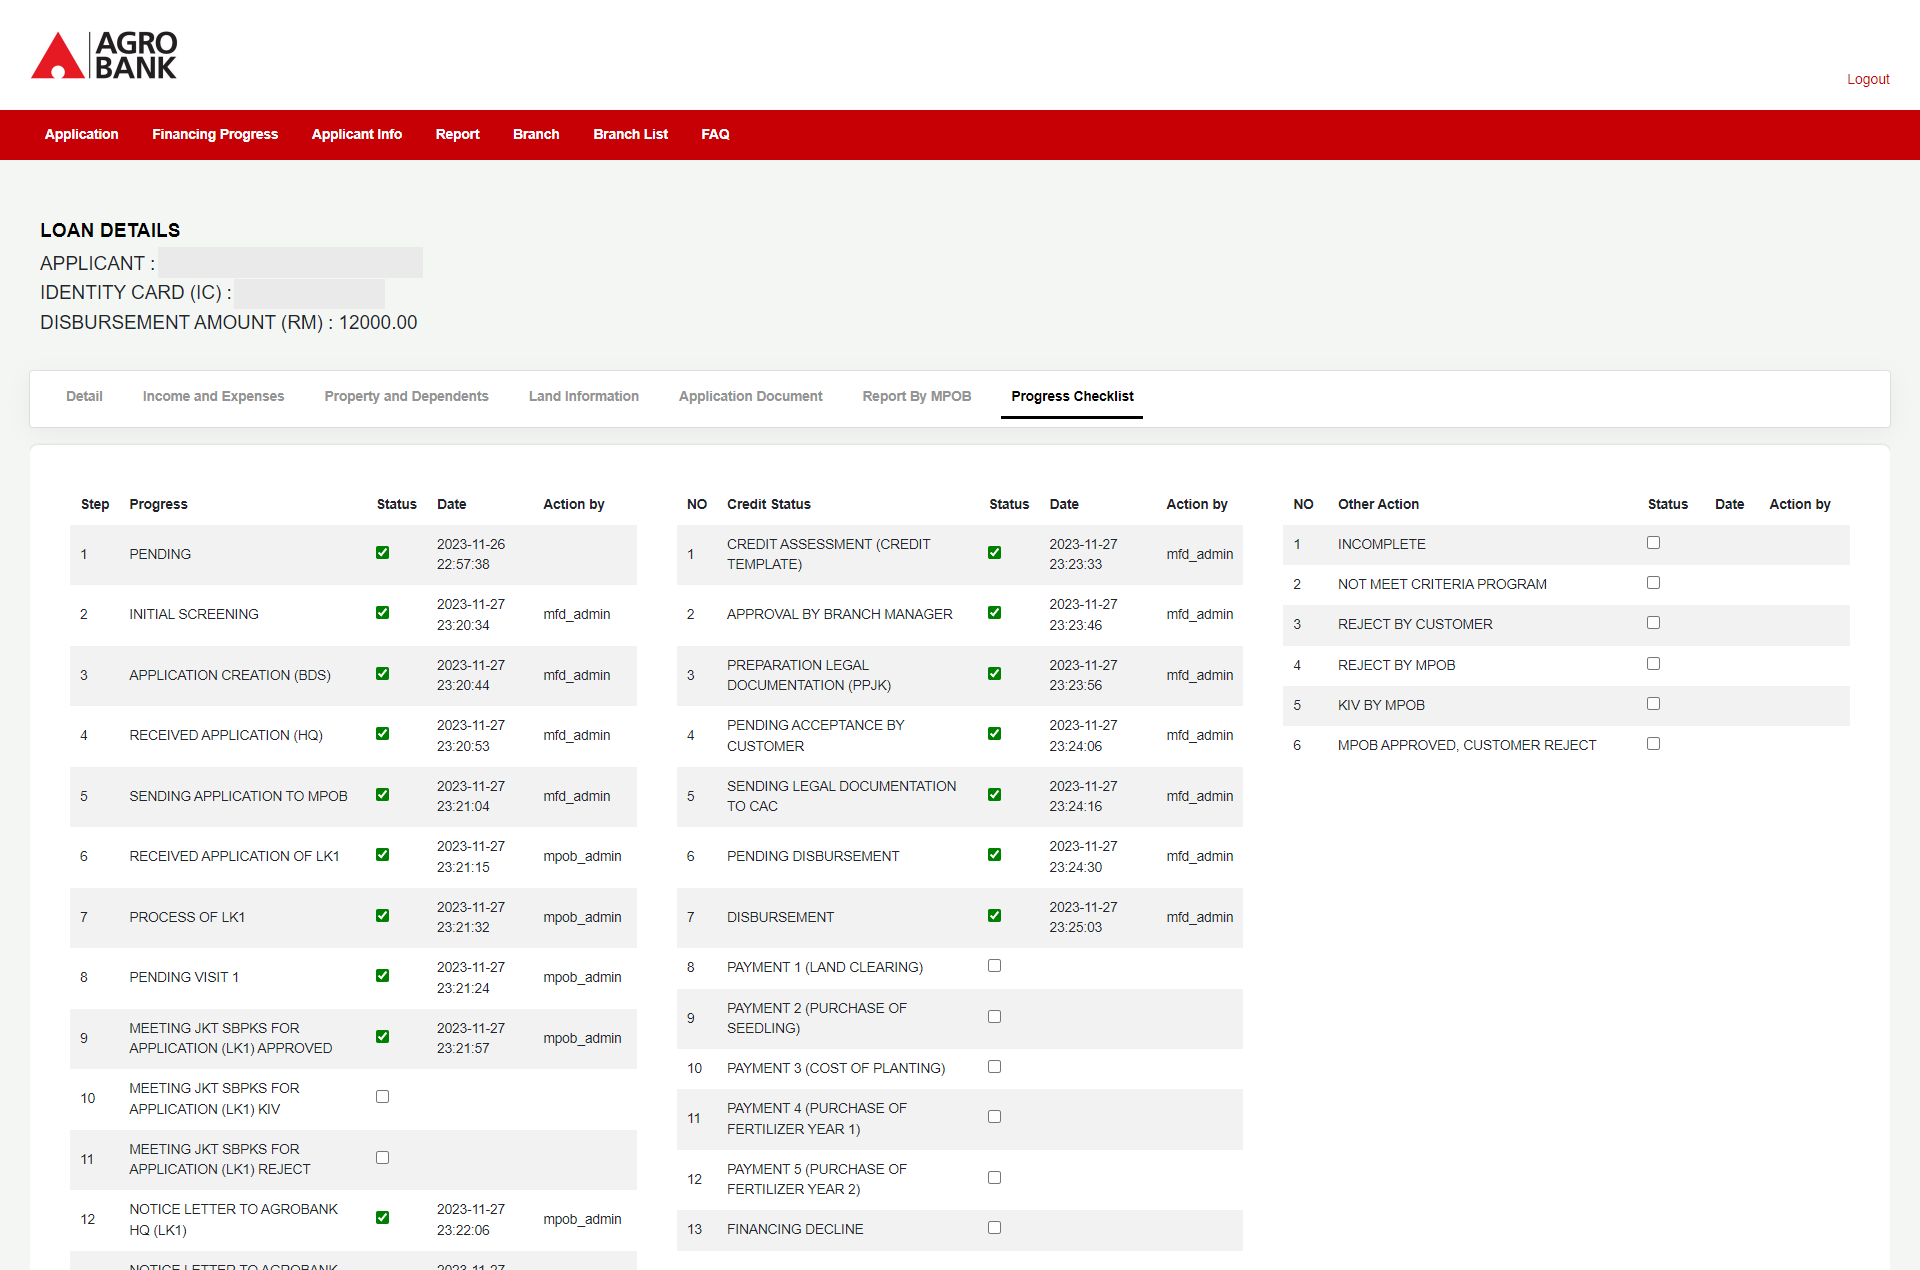Click the disbursement amount 12000.00 text
Viewport: 1920px width, 1270px height.
tap(378, 322)
